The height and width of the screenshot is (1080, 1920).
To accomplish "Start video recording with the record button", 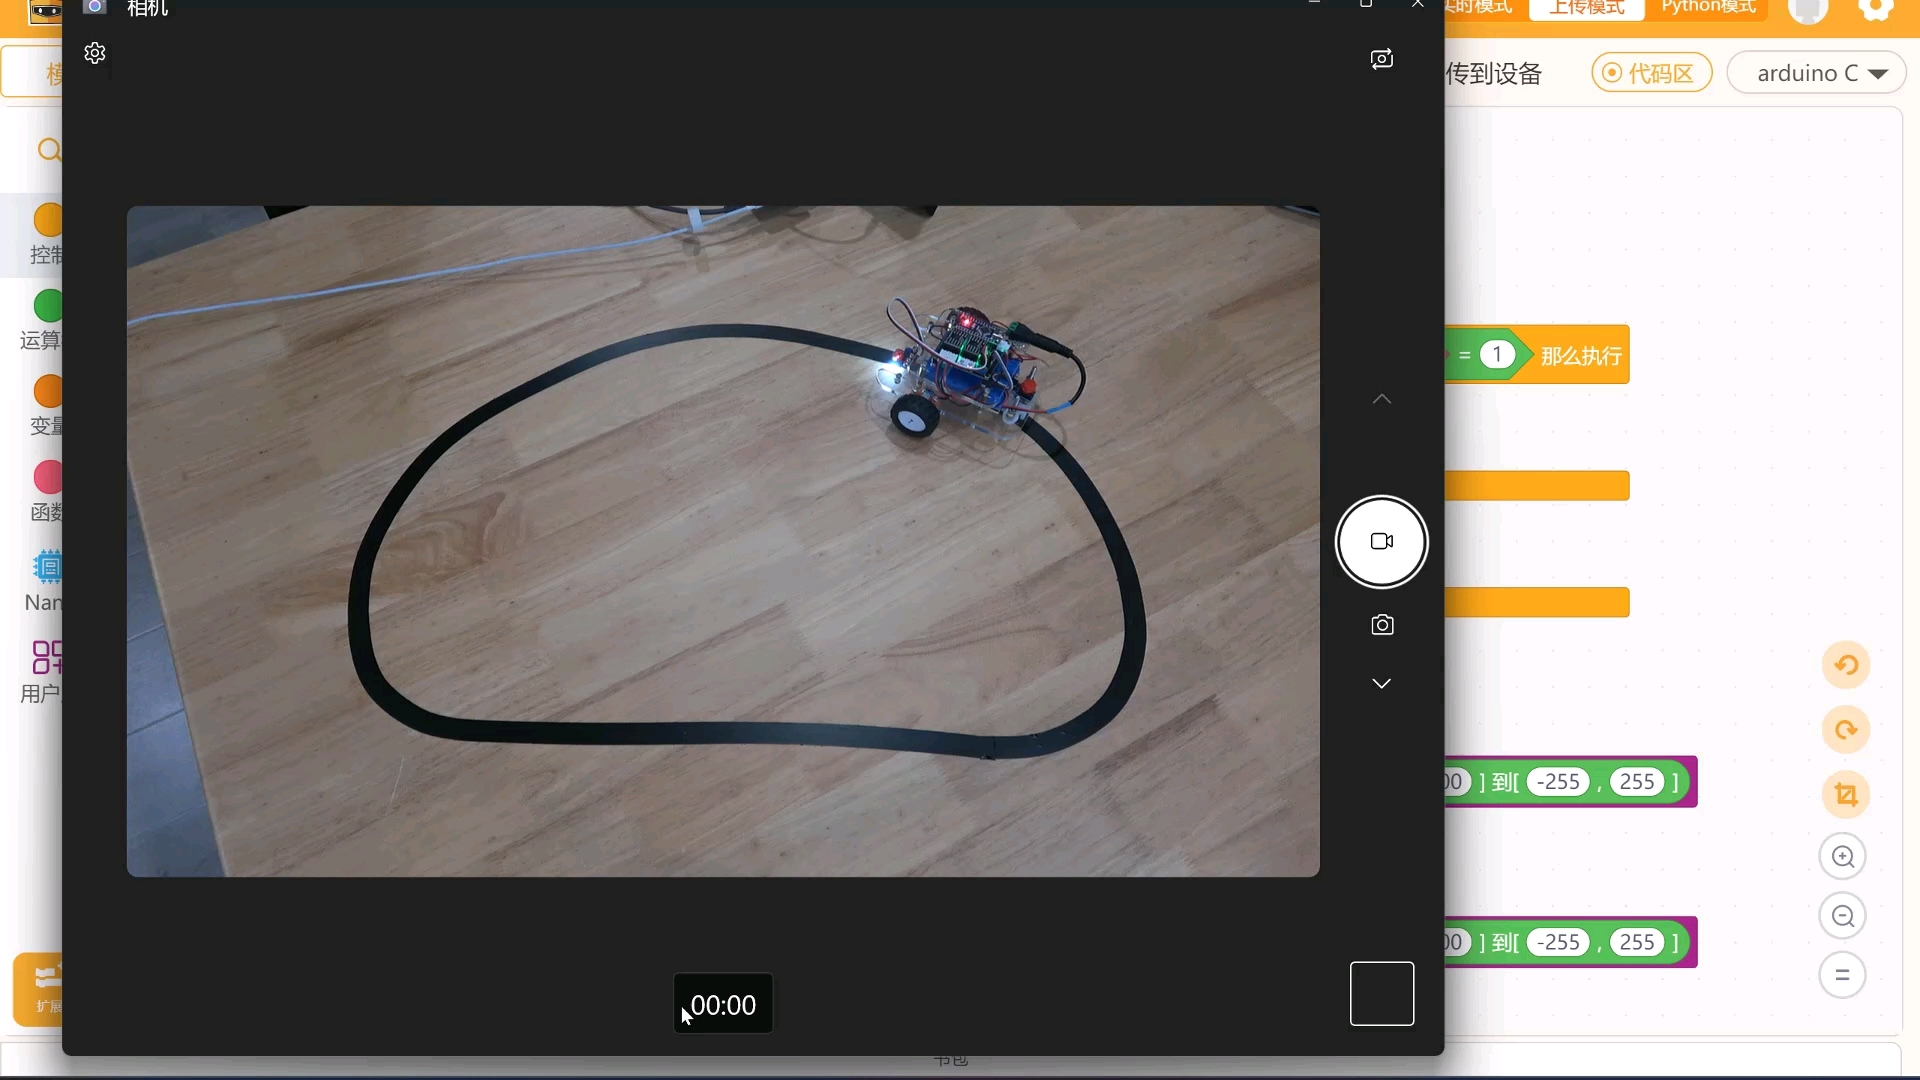I will coord(1381,542).
